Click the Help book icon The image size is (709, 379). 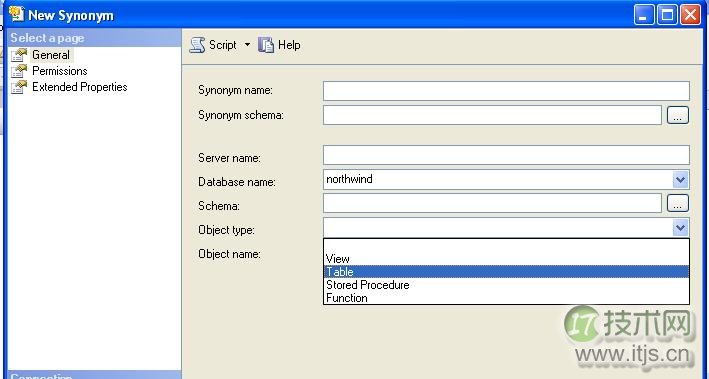coord(266,45)
